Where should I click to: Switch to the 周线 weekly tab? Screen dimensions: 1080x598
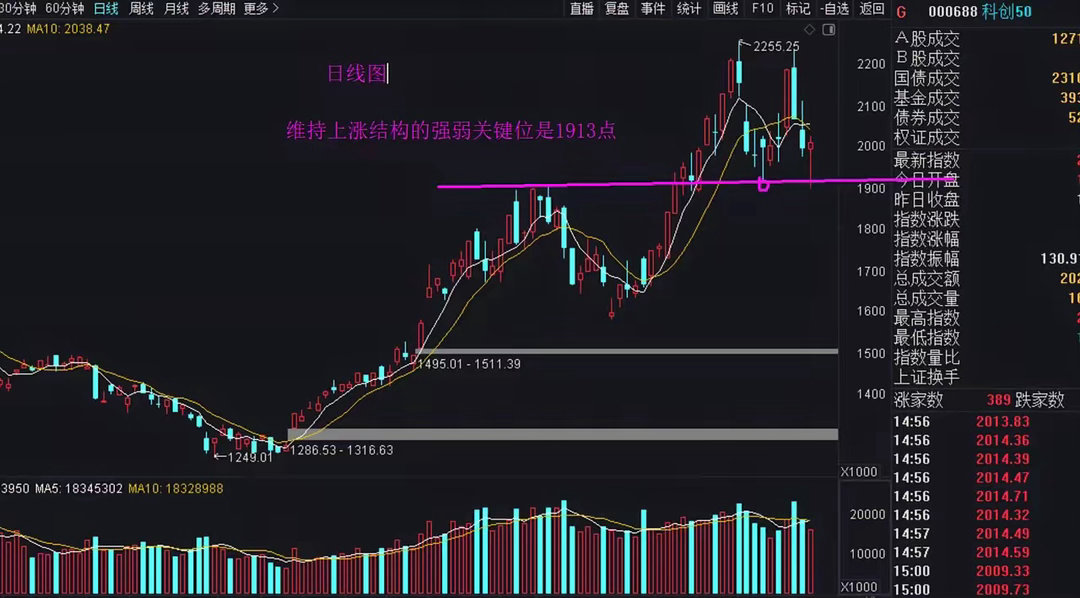point(141,9)
